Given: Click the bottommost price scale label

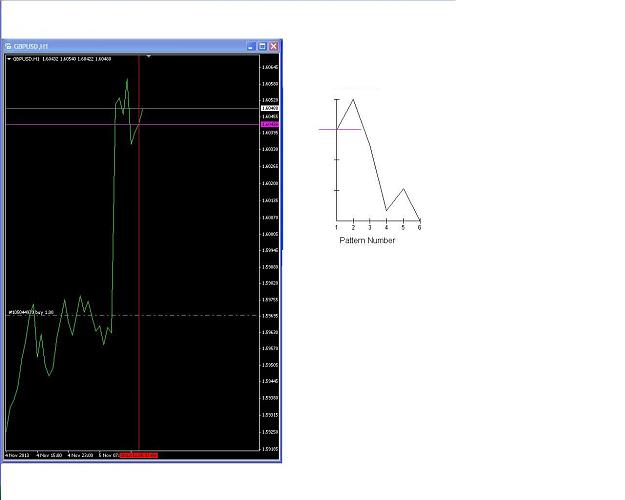Looking at the screenshot, I should point(270,449).
